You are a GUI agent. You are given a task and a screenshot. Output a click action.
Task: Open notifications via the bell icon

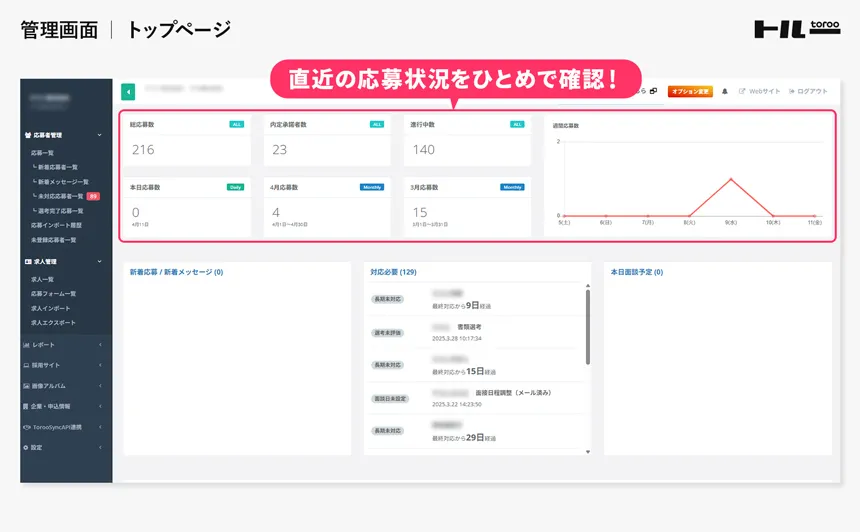[725, 92]
